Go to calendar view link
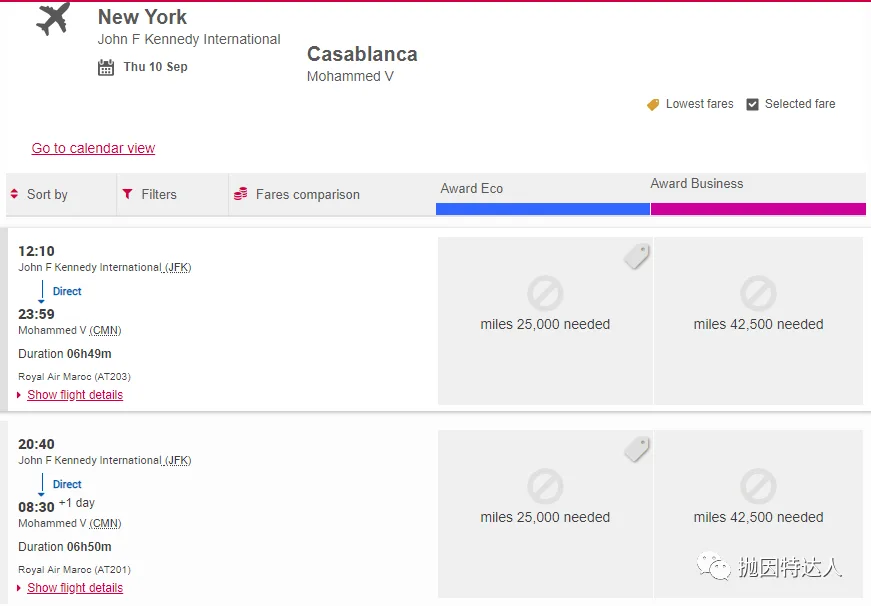The height and width of the screenshot is (606, 871). [x=93, y=148]
